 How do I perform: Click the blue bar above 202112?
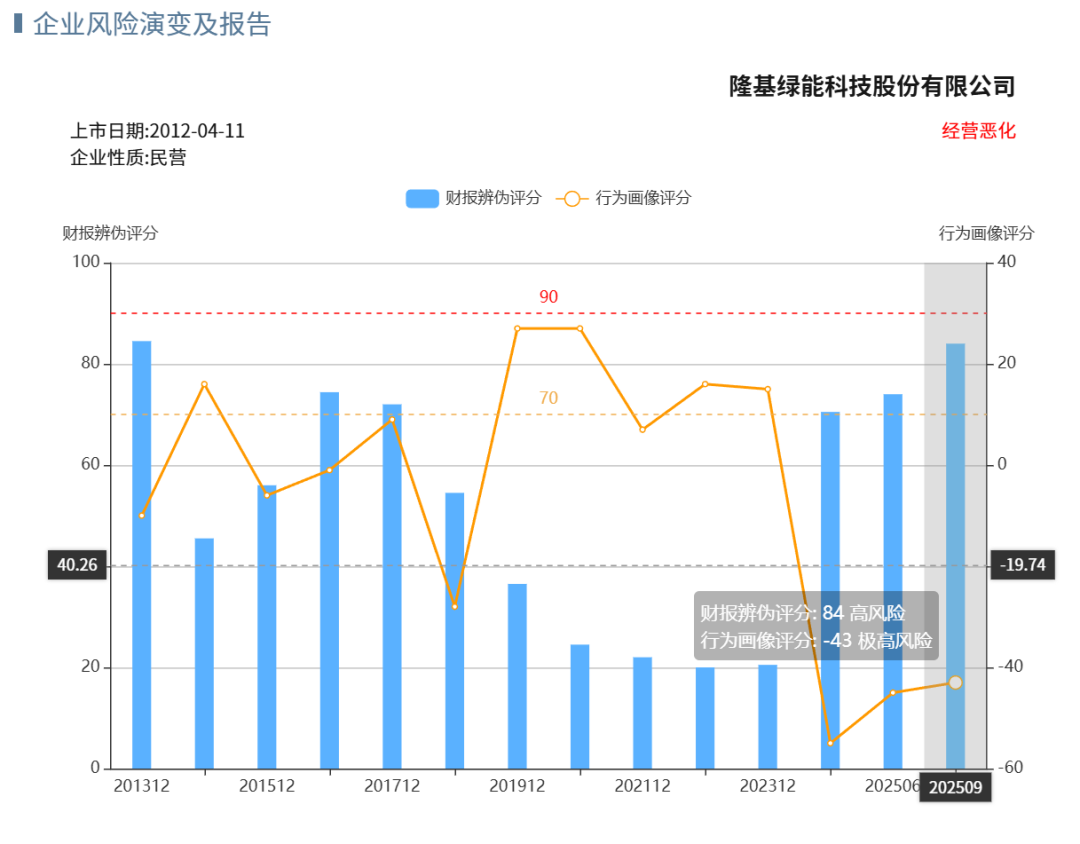(x=643, y=713)
